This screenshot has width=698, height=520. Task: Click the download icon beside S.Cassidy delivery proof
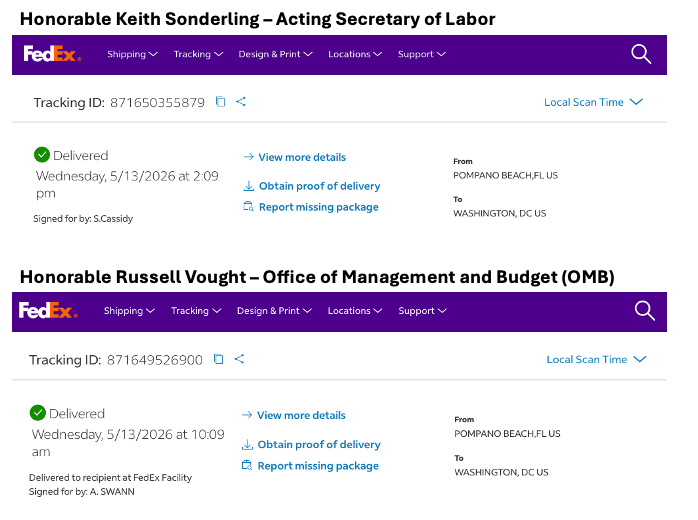pos(249,186)
